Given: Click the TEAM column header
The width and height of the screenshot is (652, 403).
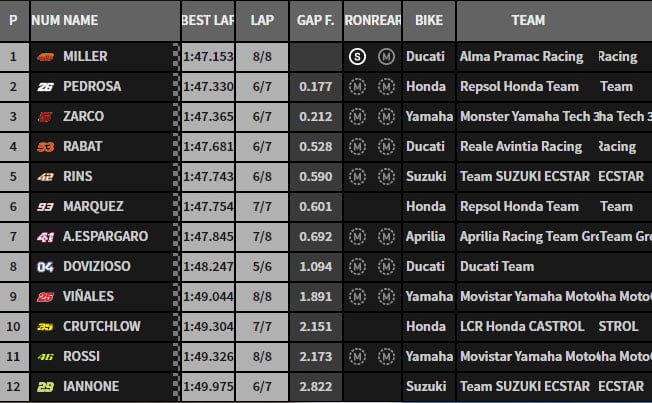Looking at the screenshot, I should (527, 20).
